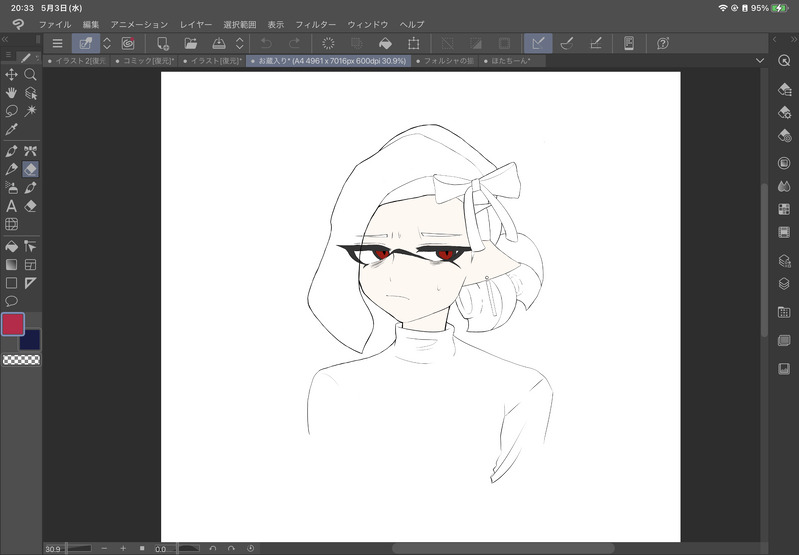Select the red main drawing color swatch
The image size is (799, 555).
13,324
